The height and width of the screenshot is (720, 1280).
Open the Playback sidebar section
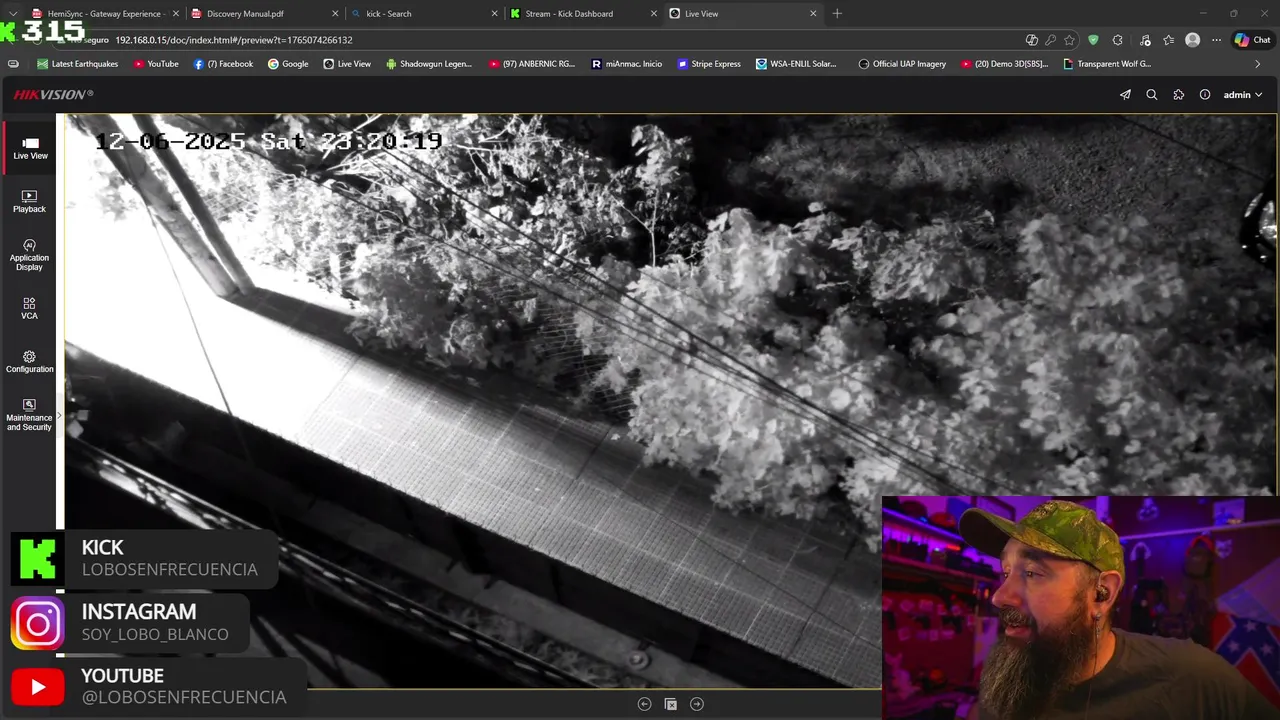30,202
